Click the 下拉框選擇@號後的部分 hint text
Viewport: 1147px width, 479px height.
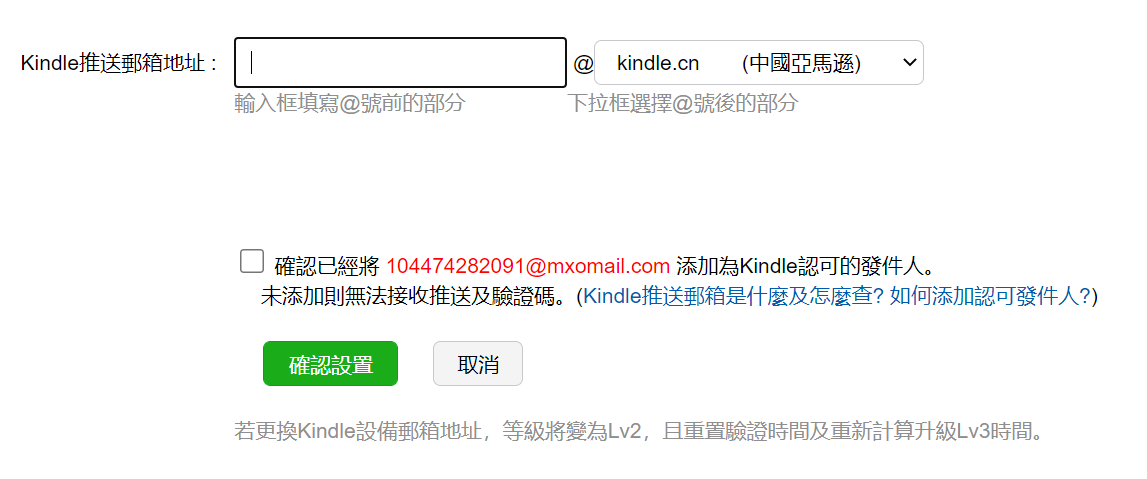(x=682, y=103)
